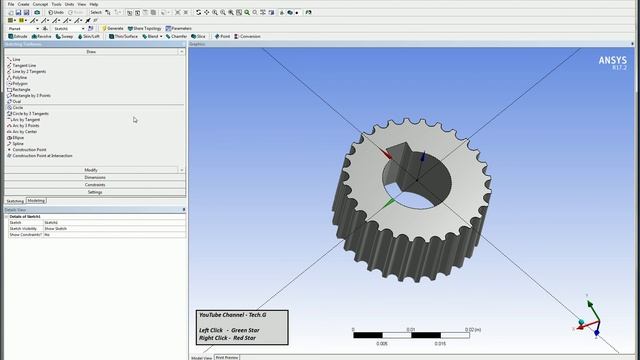The height and width of the screenshot is (360, 640).
Task: Click the save project icon
Action: (x=18, y=12)
